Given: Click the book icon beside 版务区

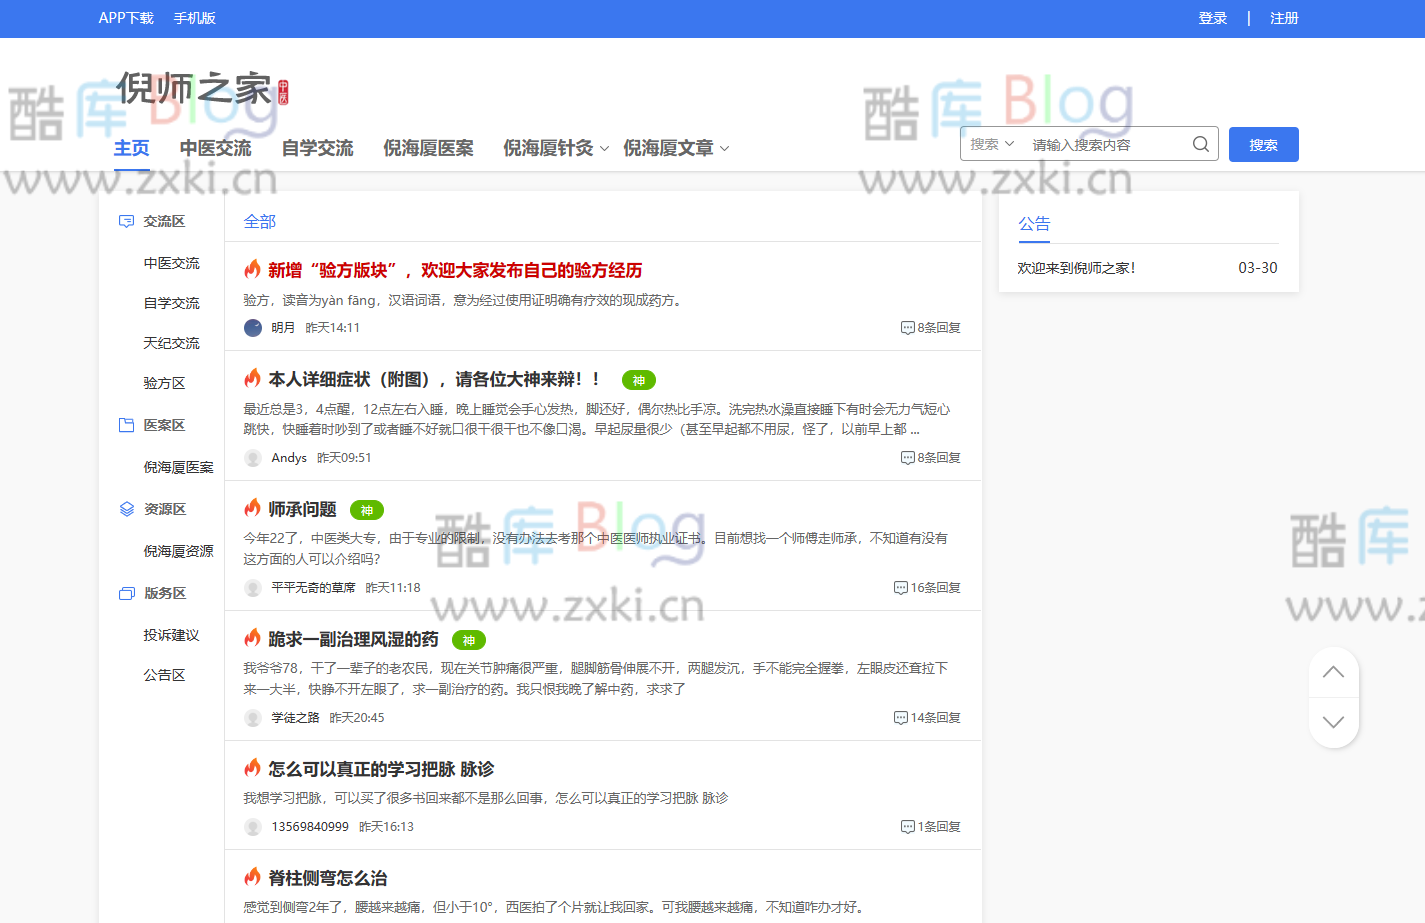Looking at the screenshot, I should point(126,592).
